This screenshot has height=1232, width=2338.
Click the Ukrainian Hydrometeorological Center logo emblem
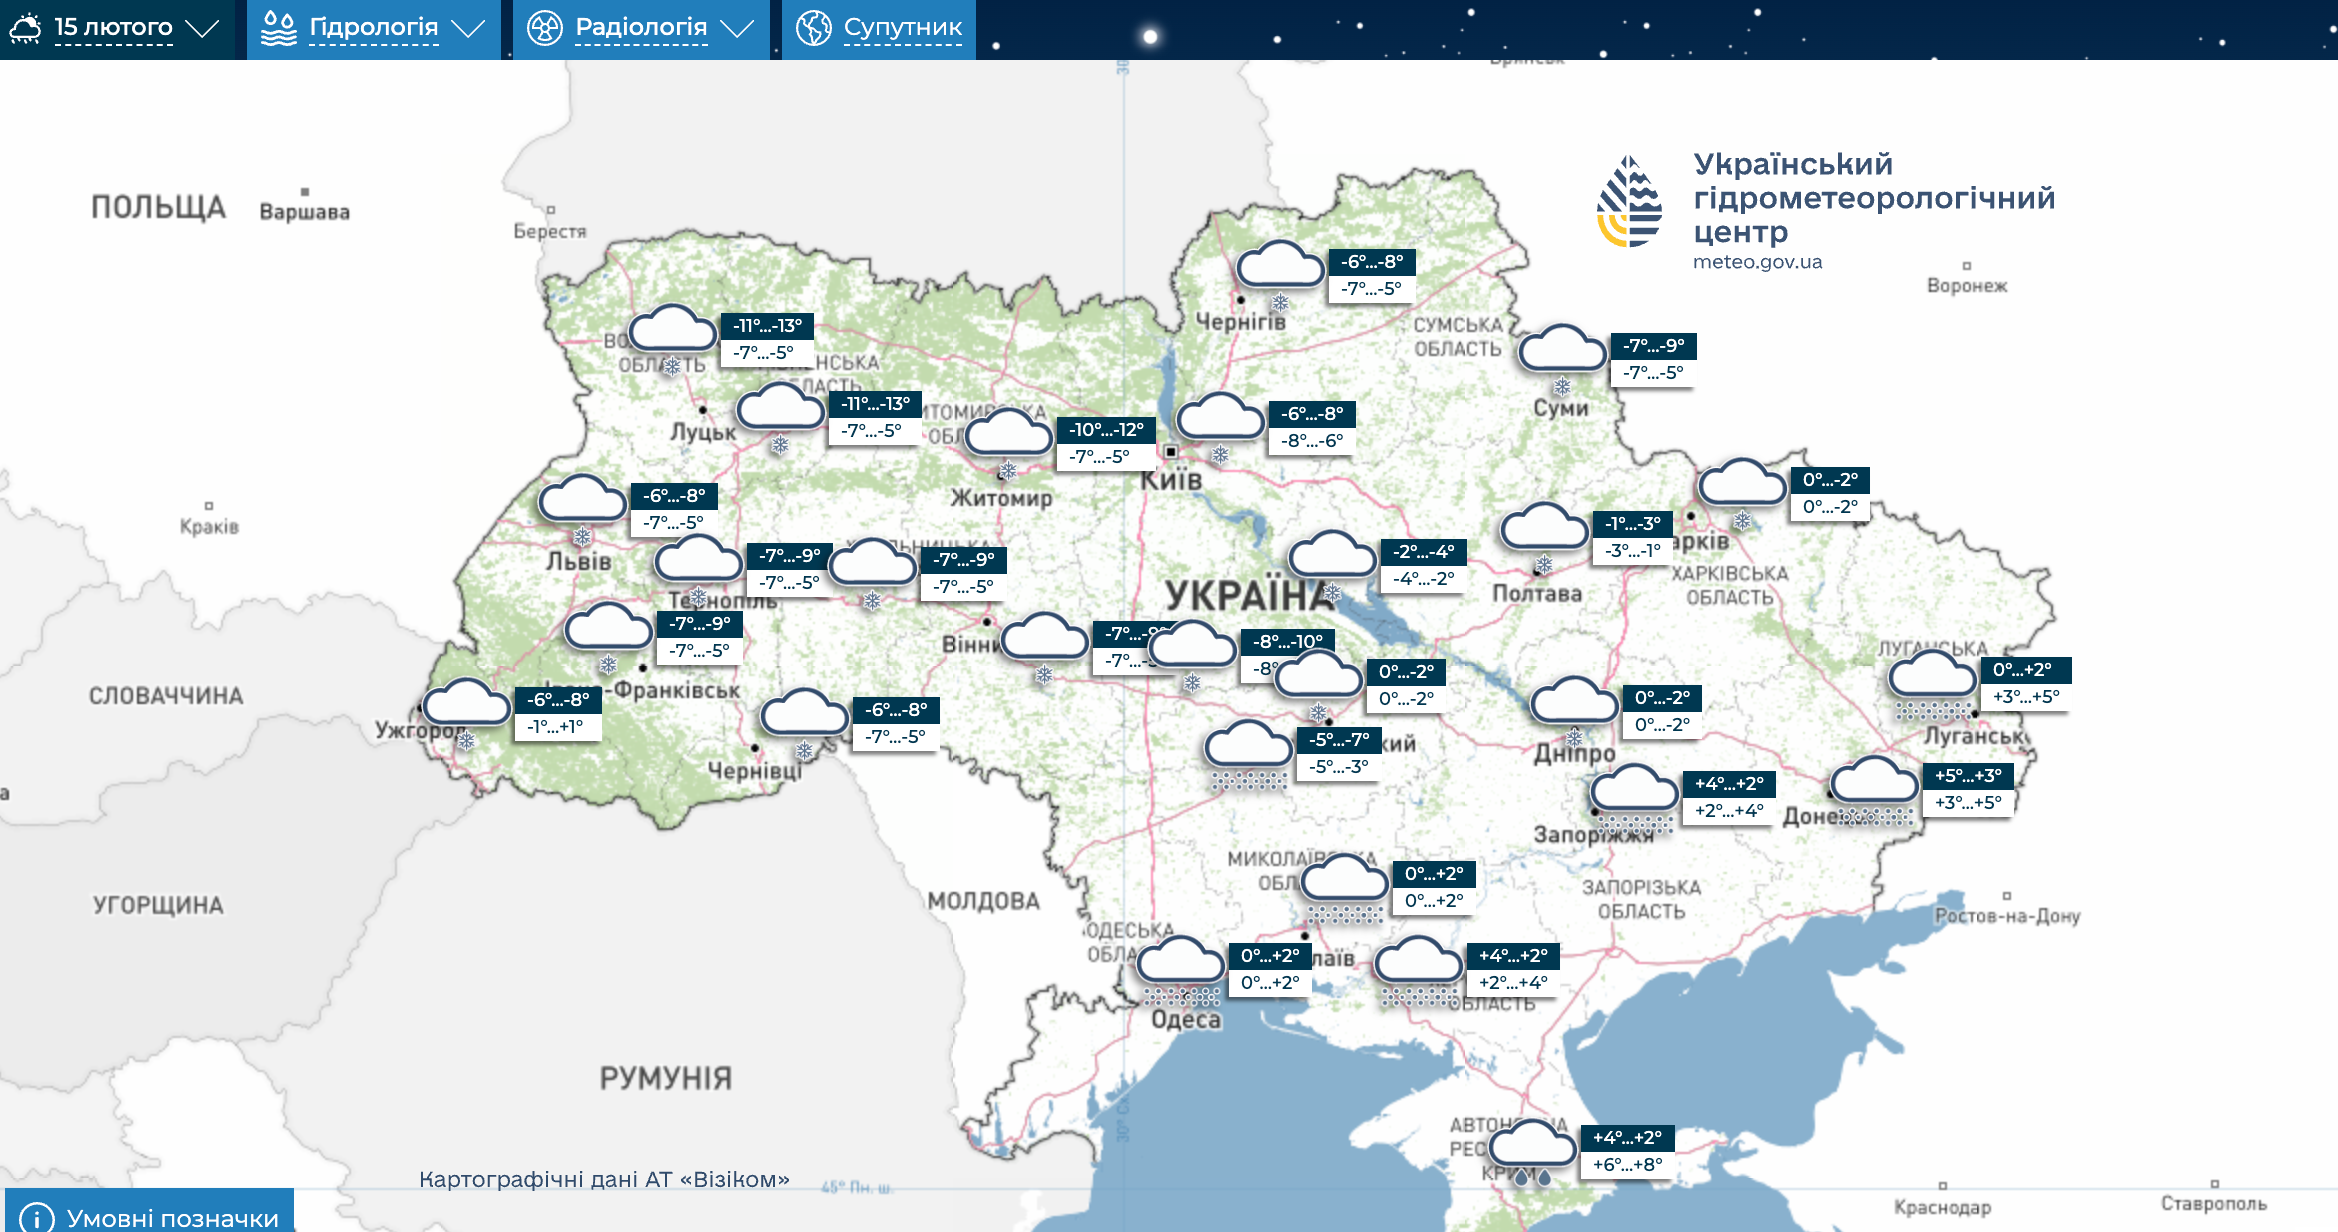coord(1629,201)
